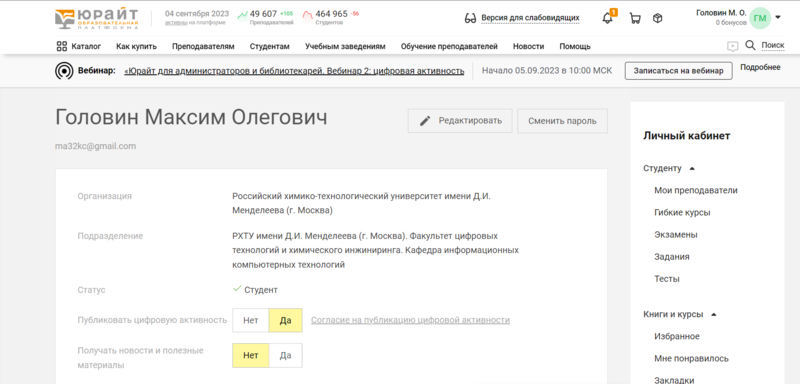Open Тесты in sidebar

[667, 279]
